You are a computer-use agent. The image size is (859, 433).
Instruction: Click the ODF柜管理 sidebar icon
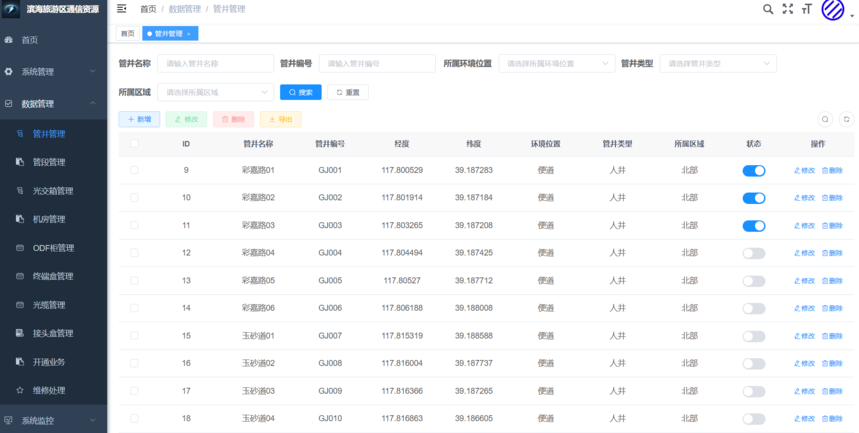coord(20,248)
